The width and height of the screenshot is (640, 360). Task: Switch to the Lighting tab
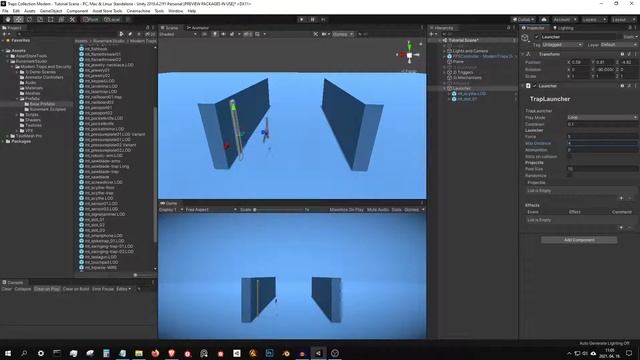click(x=564, y=28)
